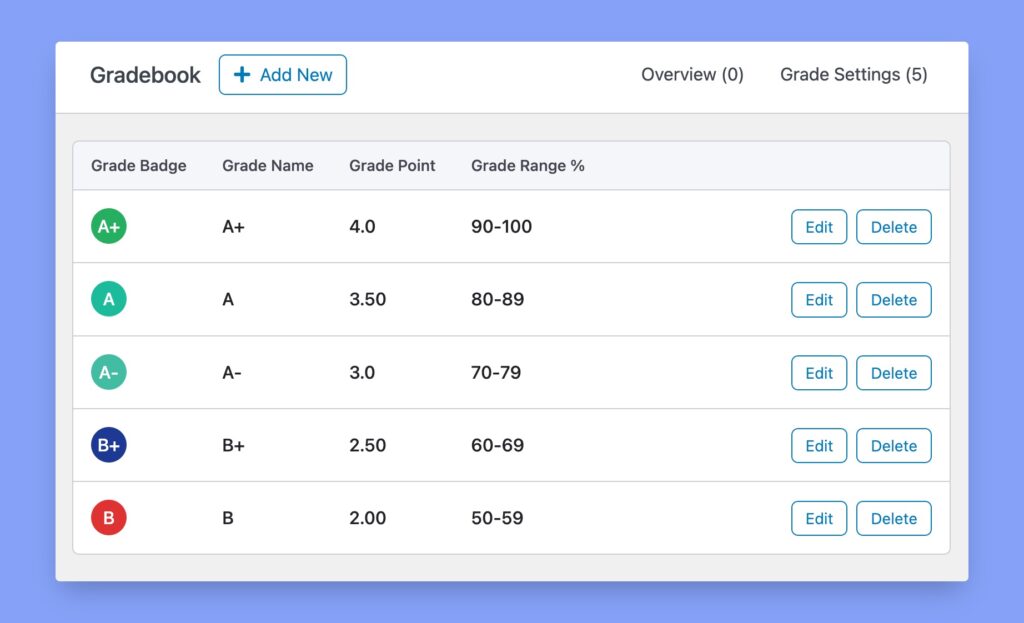Edit the A+ grade entry
The width and height of the screenshot is (1024, 623).
818,227
